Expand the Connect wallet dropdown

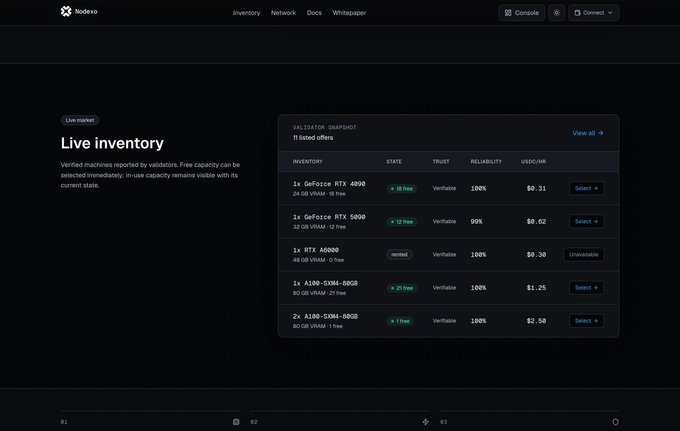point(593,13)
